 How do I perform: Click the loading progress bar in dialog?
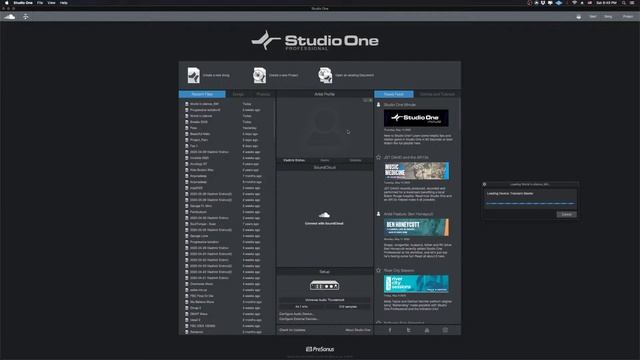(530, 203)
